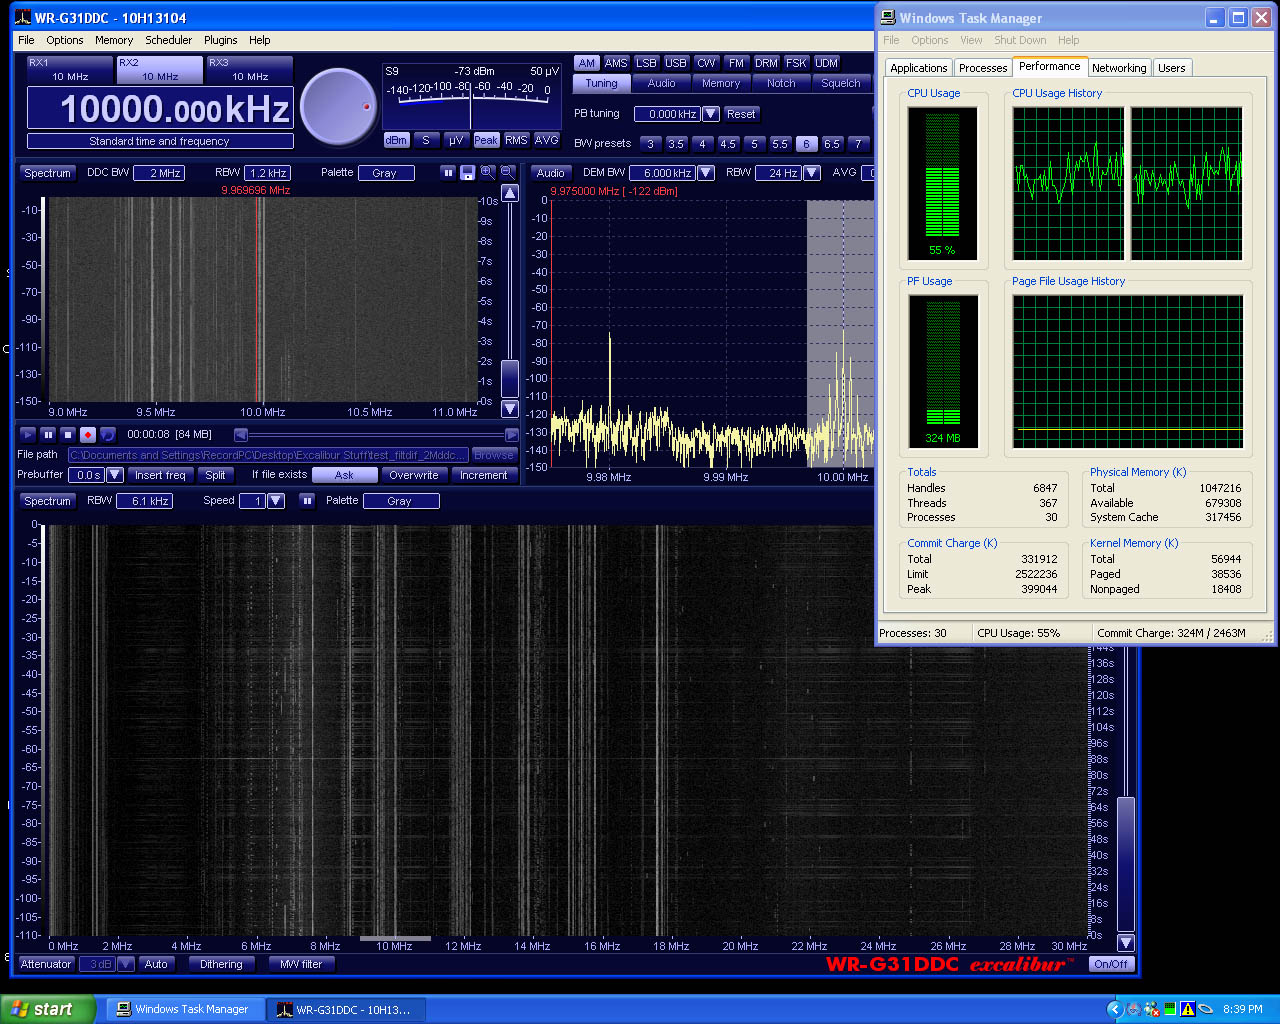The image size is (1280, 1024).
Task: Open the Scheduler menu
Action: pyautogui.click(x=168, y=40)
